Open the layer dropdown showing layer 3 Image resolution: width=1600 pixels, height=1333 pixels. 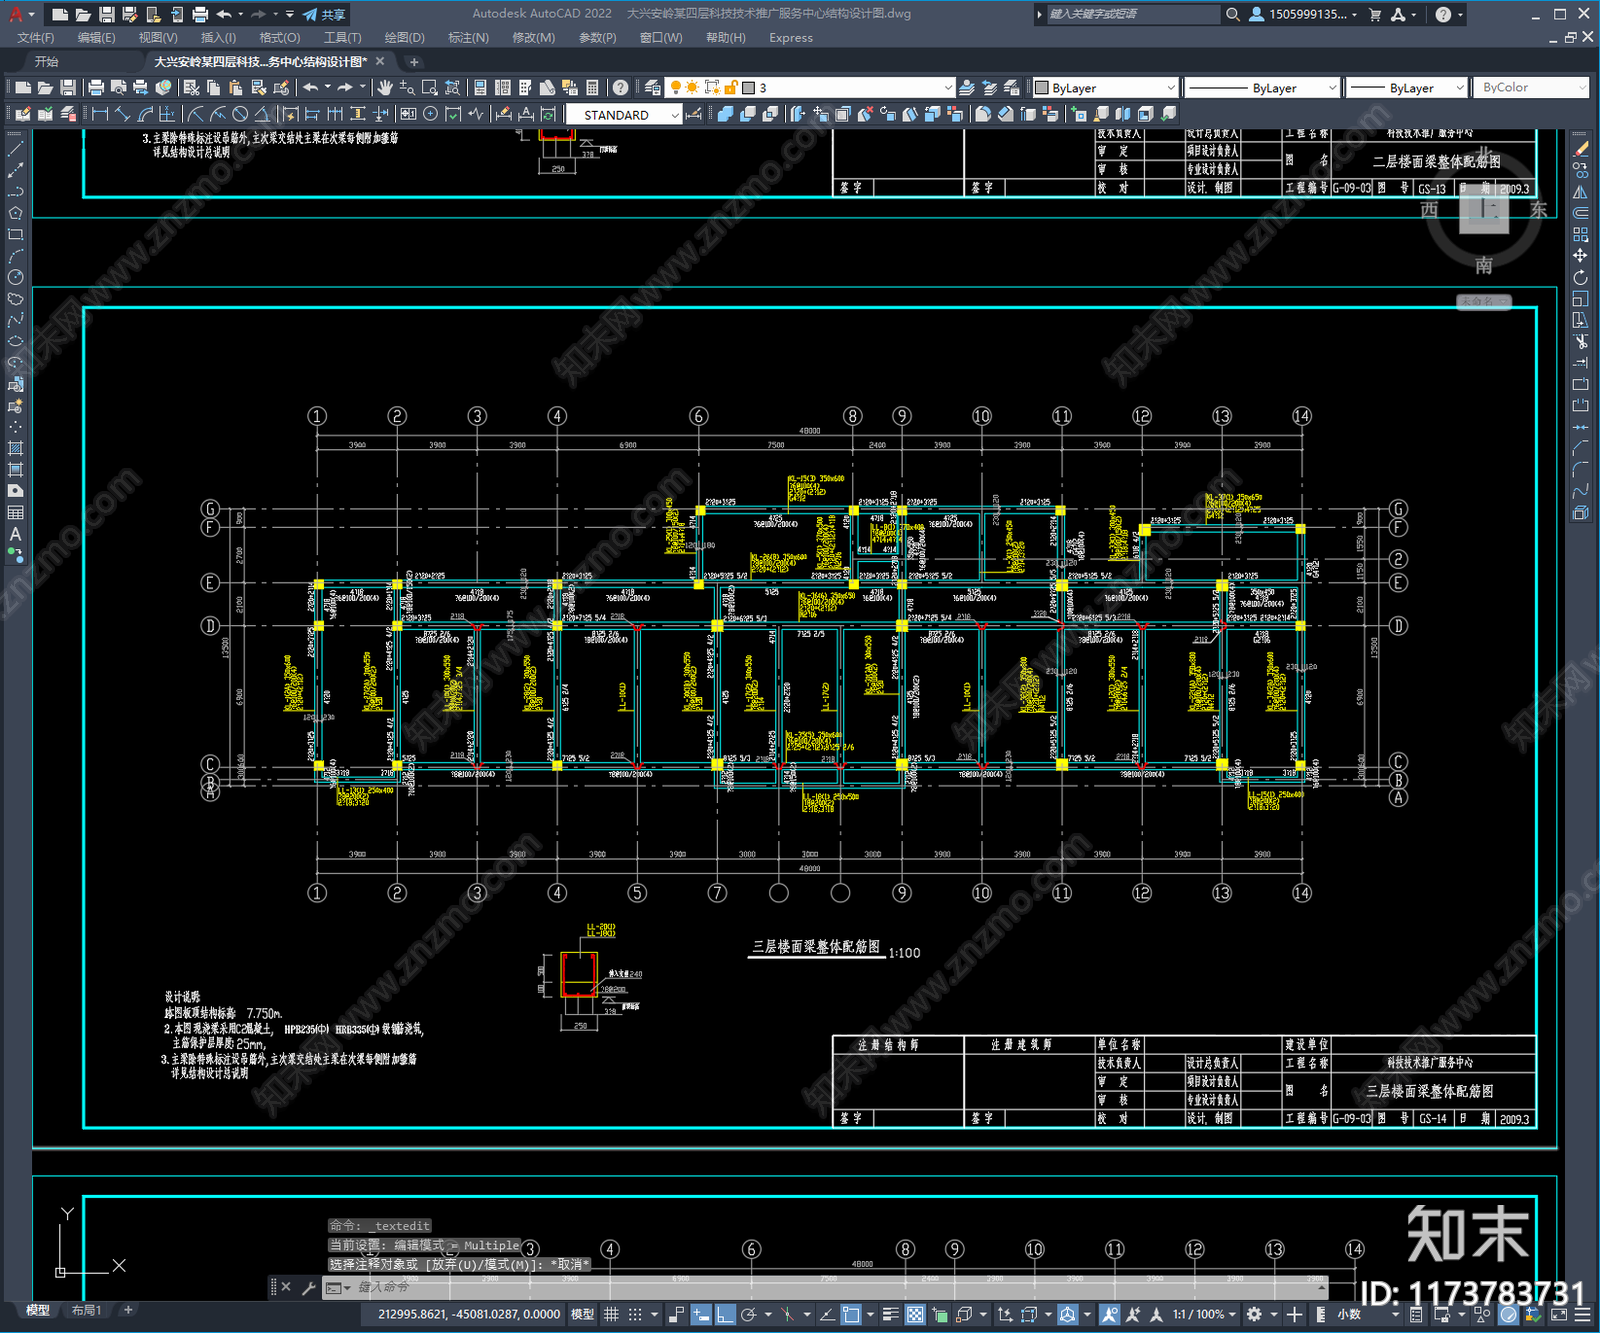point(811,88)
